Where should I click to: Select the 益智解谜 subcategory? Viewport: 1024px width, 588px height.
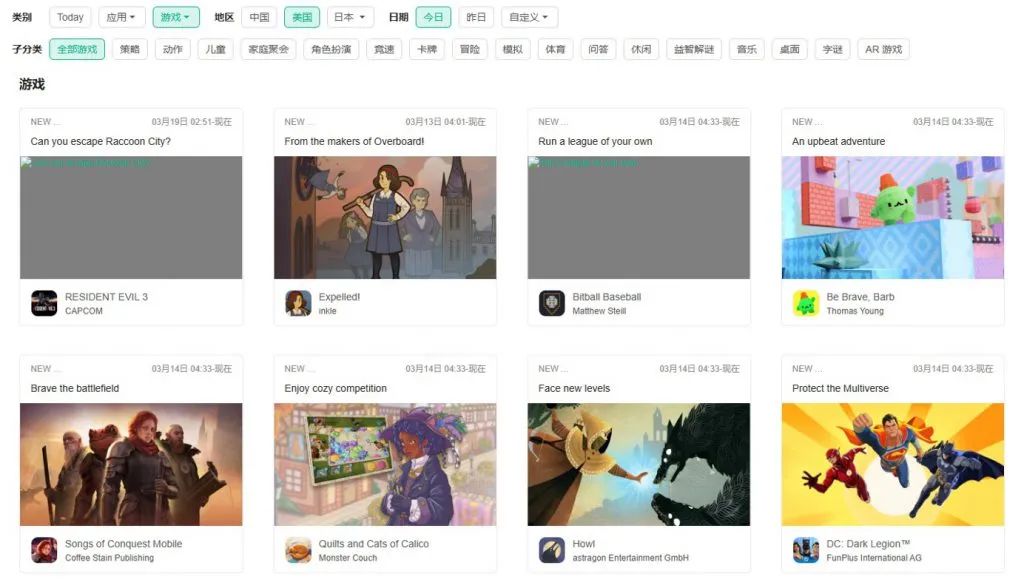coord(694,49)
